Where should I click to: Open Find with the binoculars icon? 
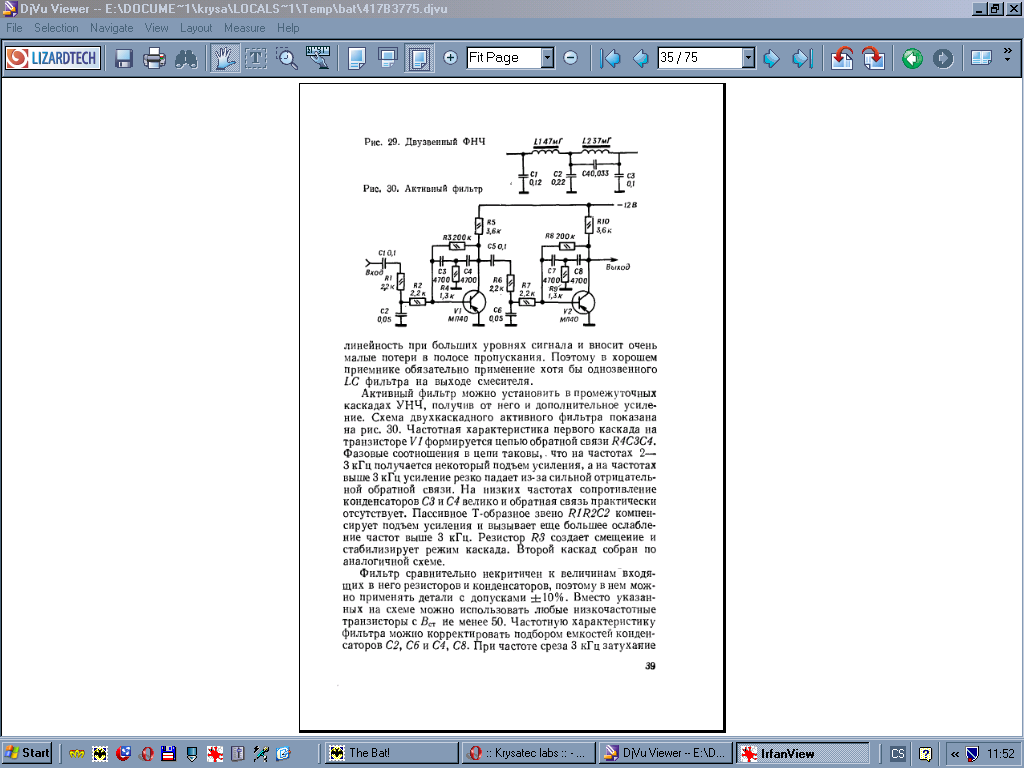186,58
